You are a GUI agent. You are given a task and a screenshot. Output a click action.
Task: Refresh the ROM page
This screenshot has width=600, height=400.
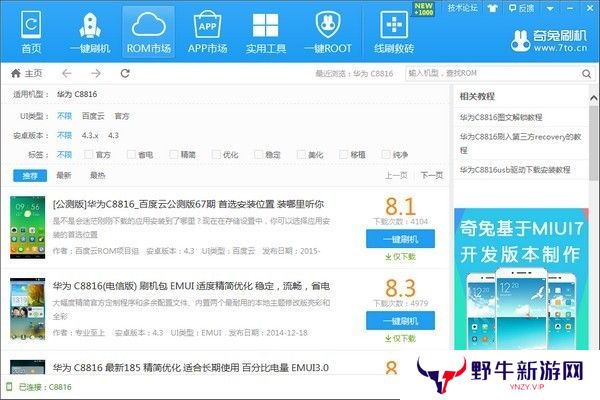click(125, 73)
